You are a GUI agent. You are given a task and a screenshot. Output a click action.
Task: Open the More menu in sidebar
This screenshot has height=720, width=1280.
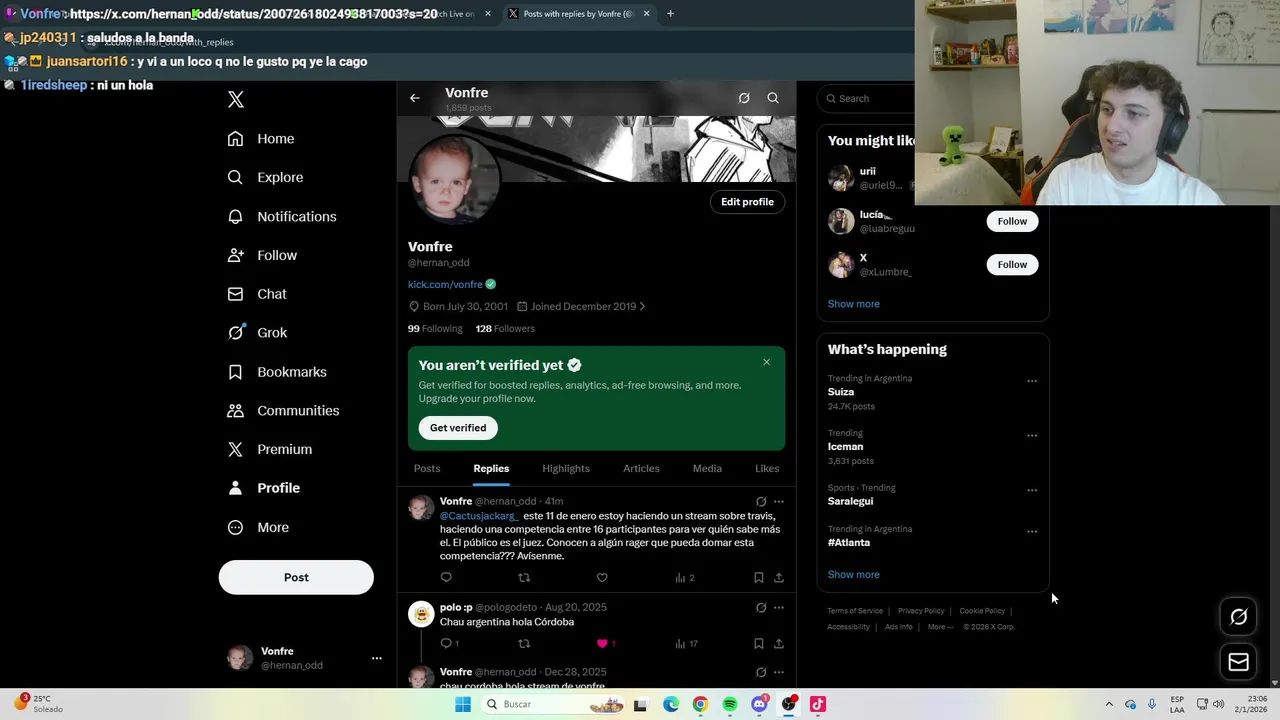258,527
